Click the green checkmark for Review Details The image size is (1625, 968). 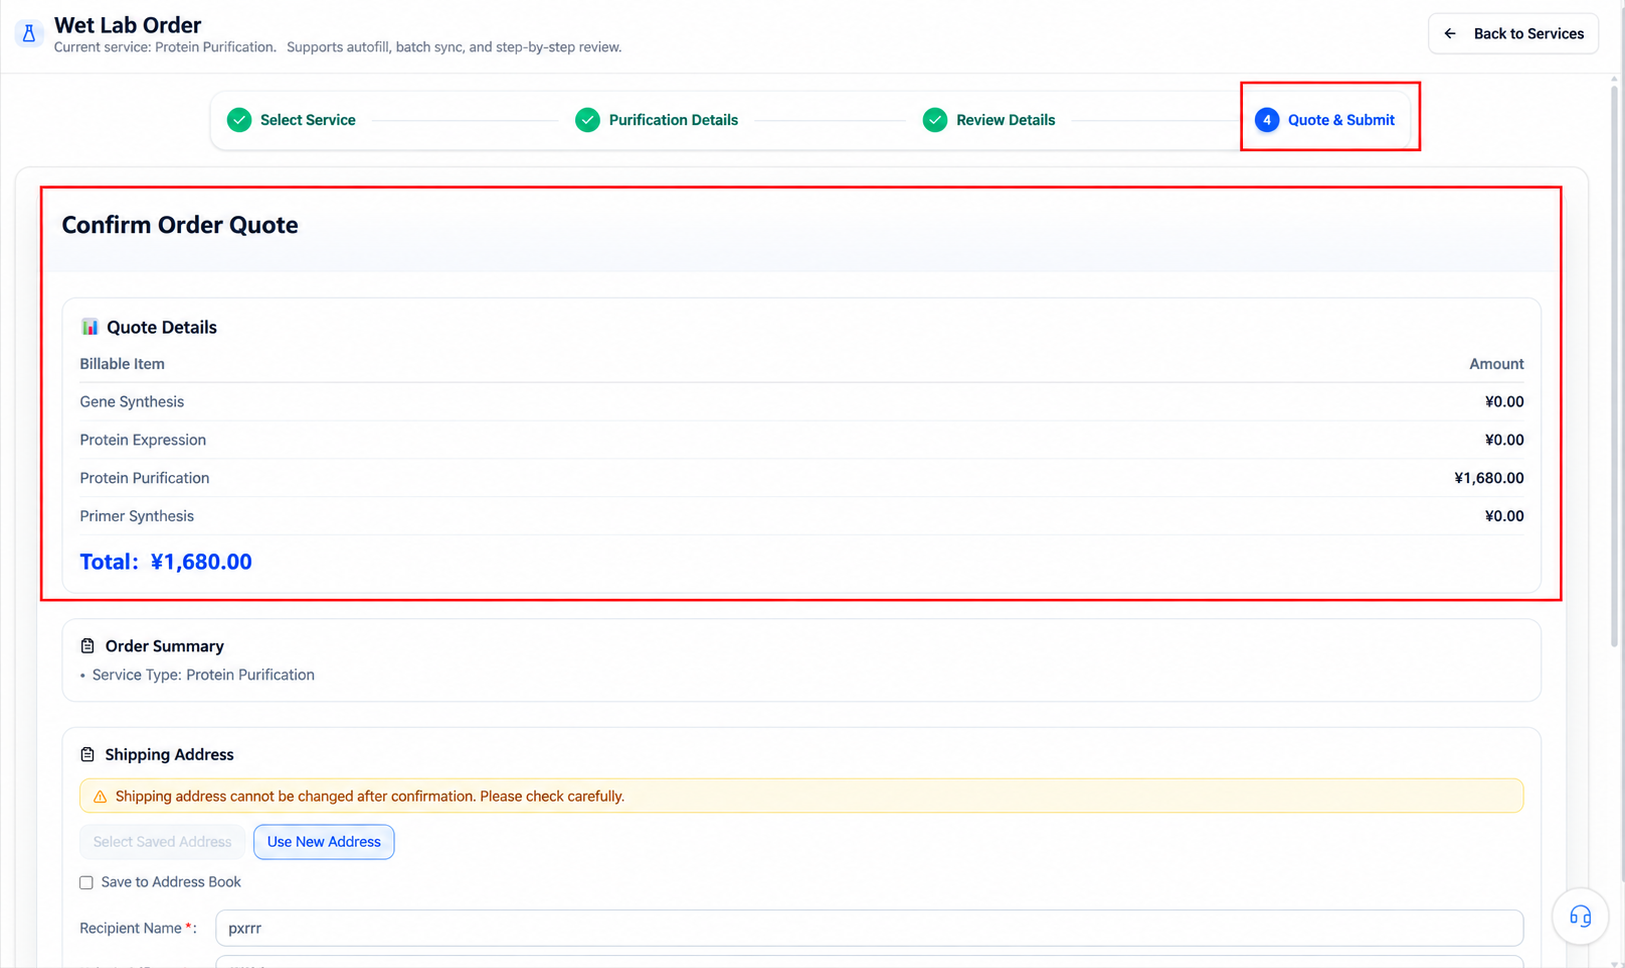click(x=935, y=120)
